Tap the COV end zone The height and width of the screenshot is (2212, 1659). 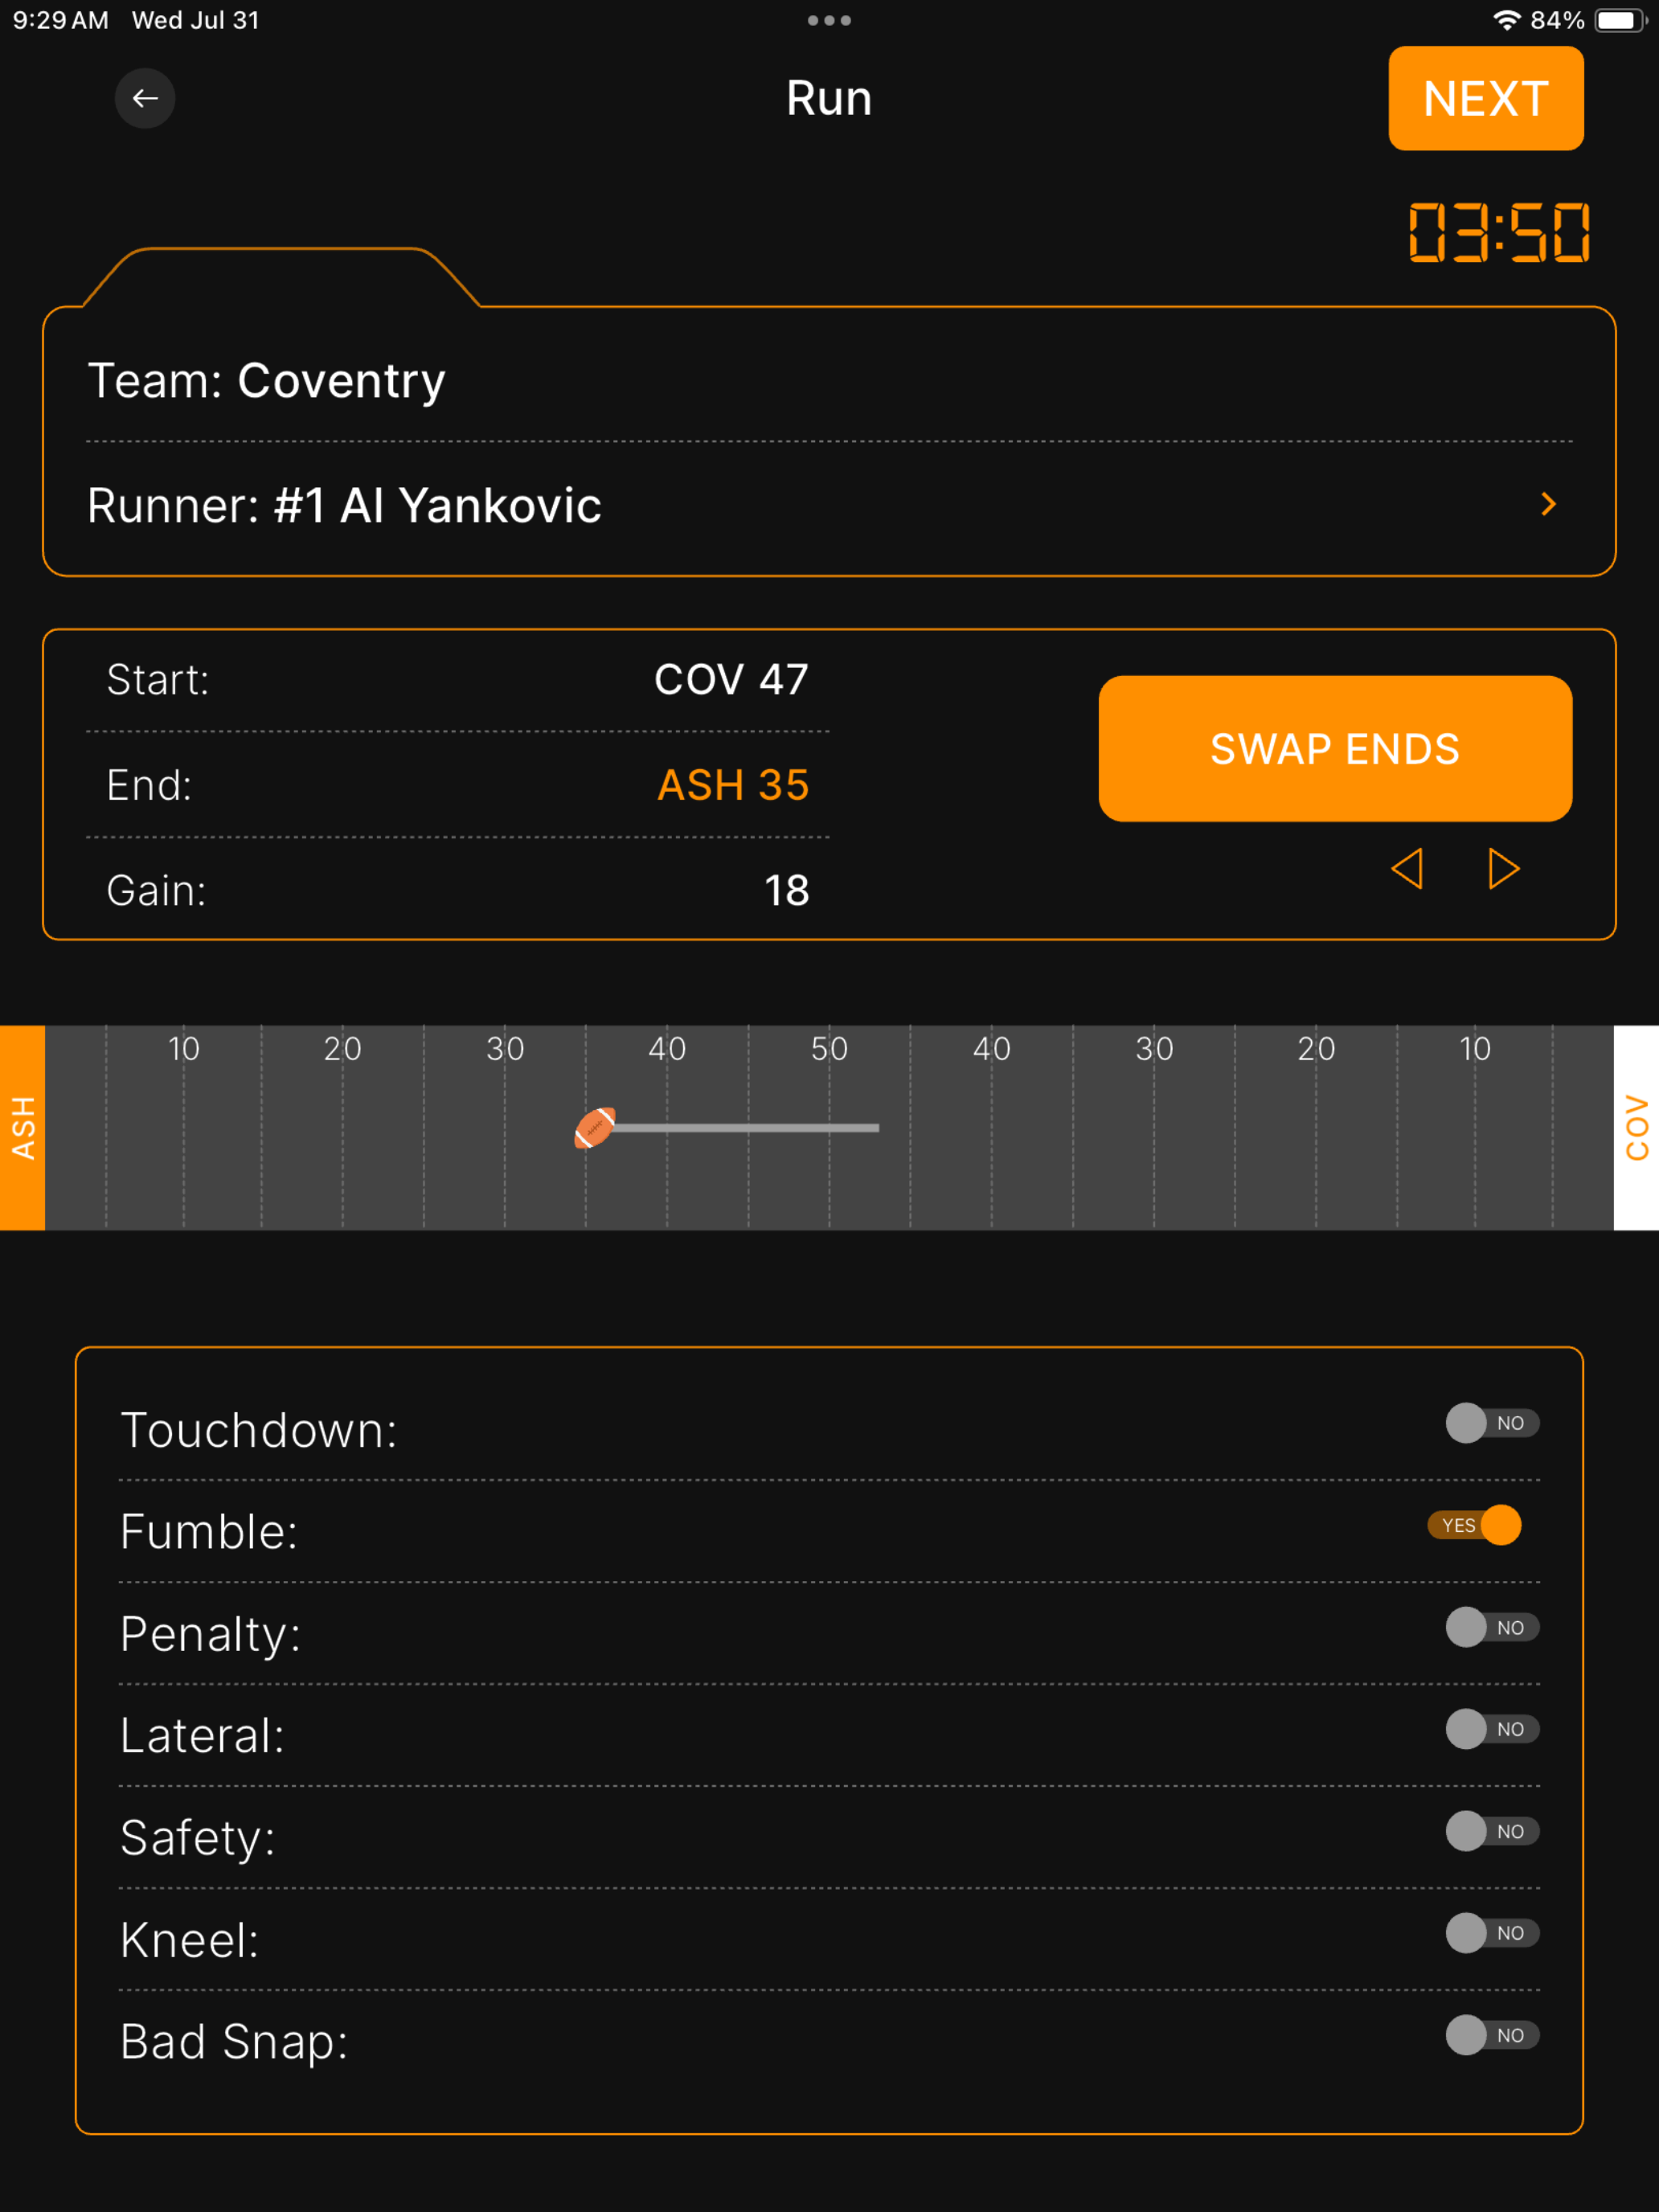(x=1636, y=1128)
